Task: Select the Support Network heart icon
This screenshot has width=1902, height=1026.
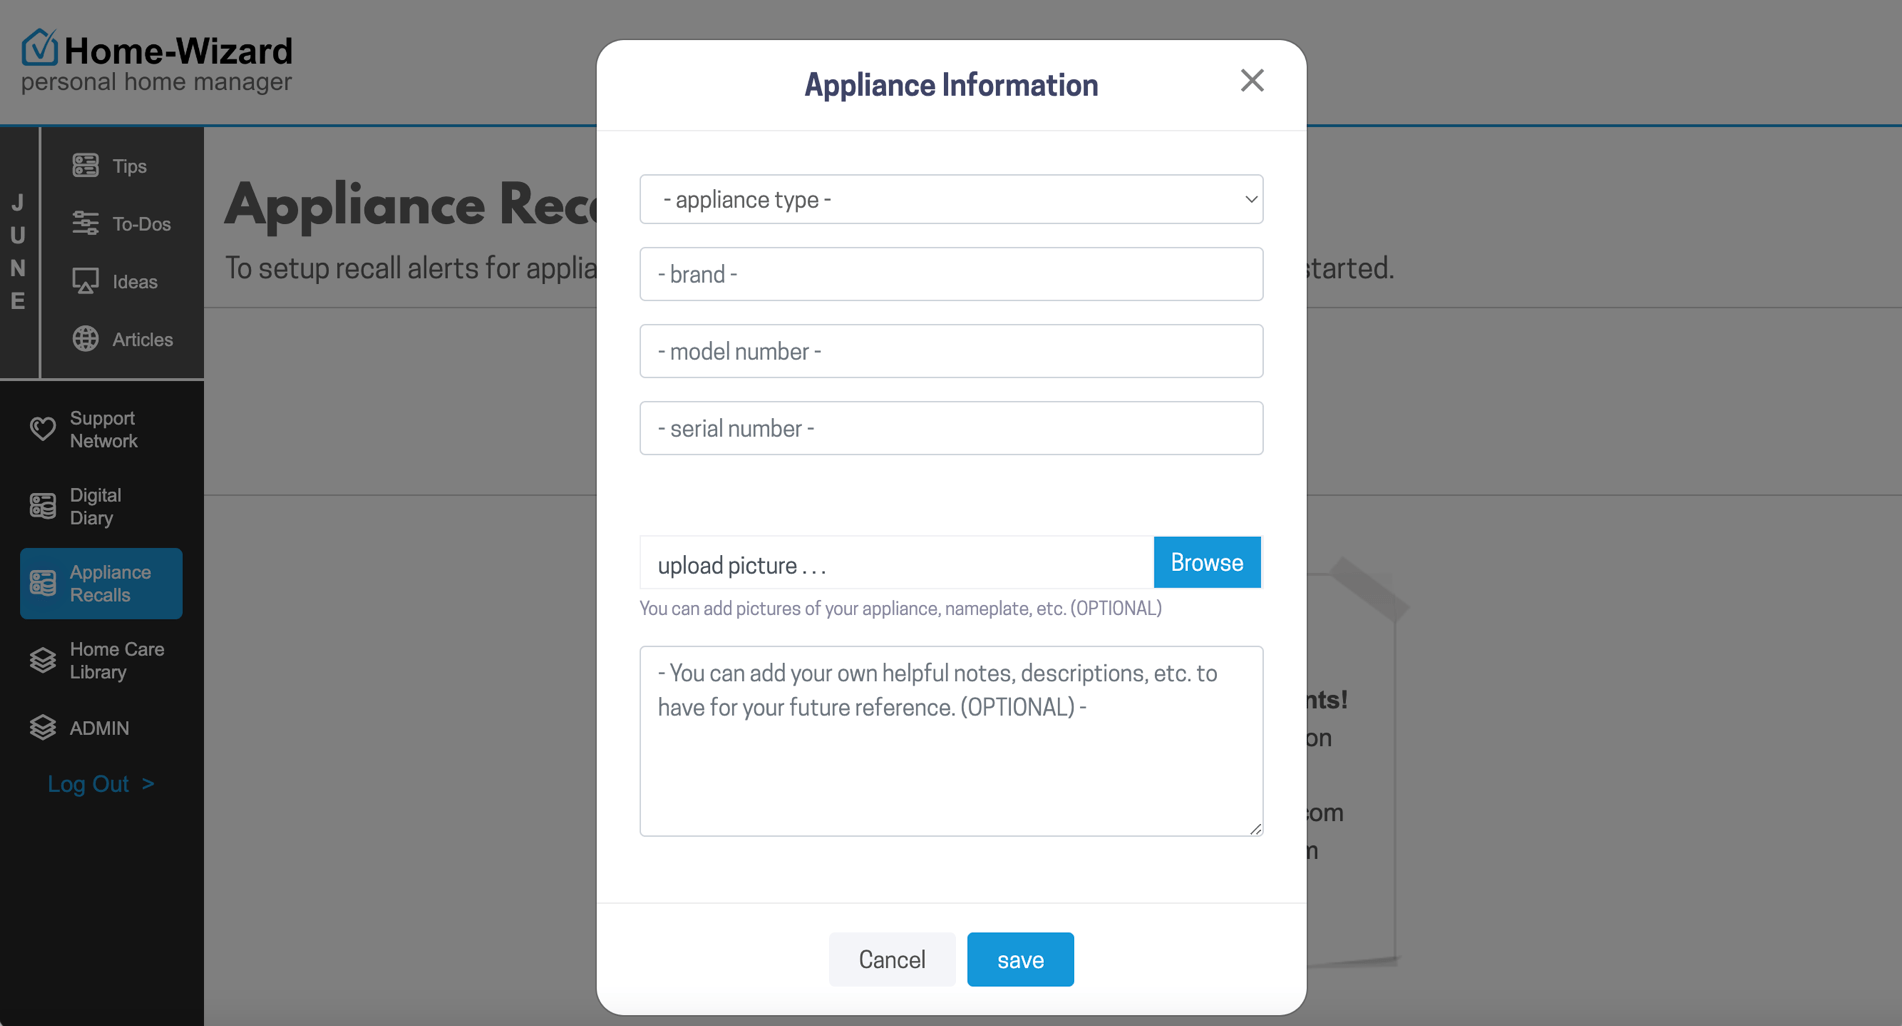Action: tap(43, 428)
